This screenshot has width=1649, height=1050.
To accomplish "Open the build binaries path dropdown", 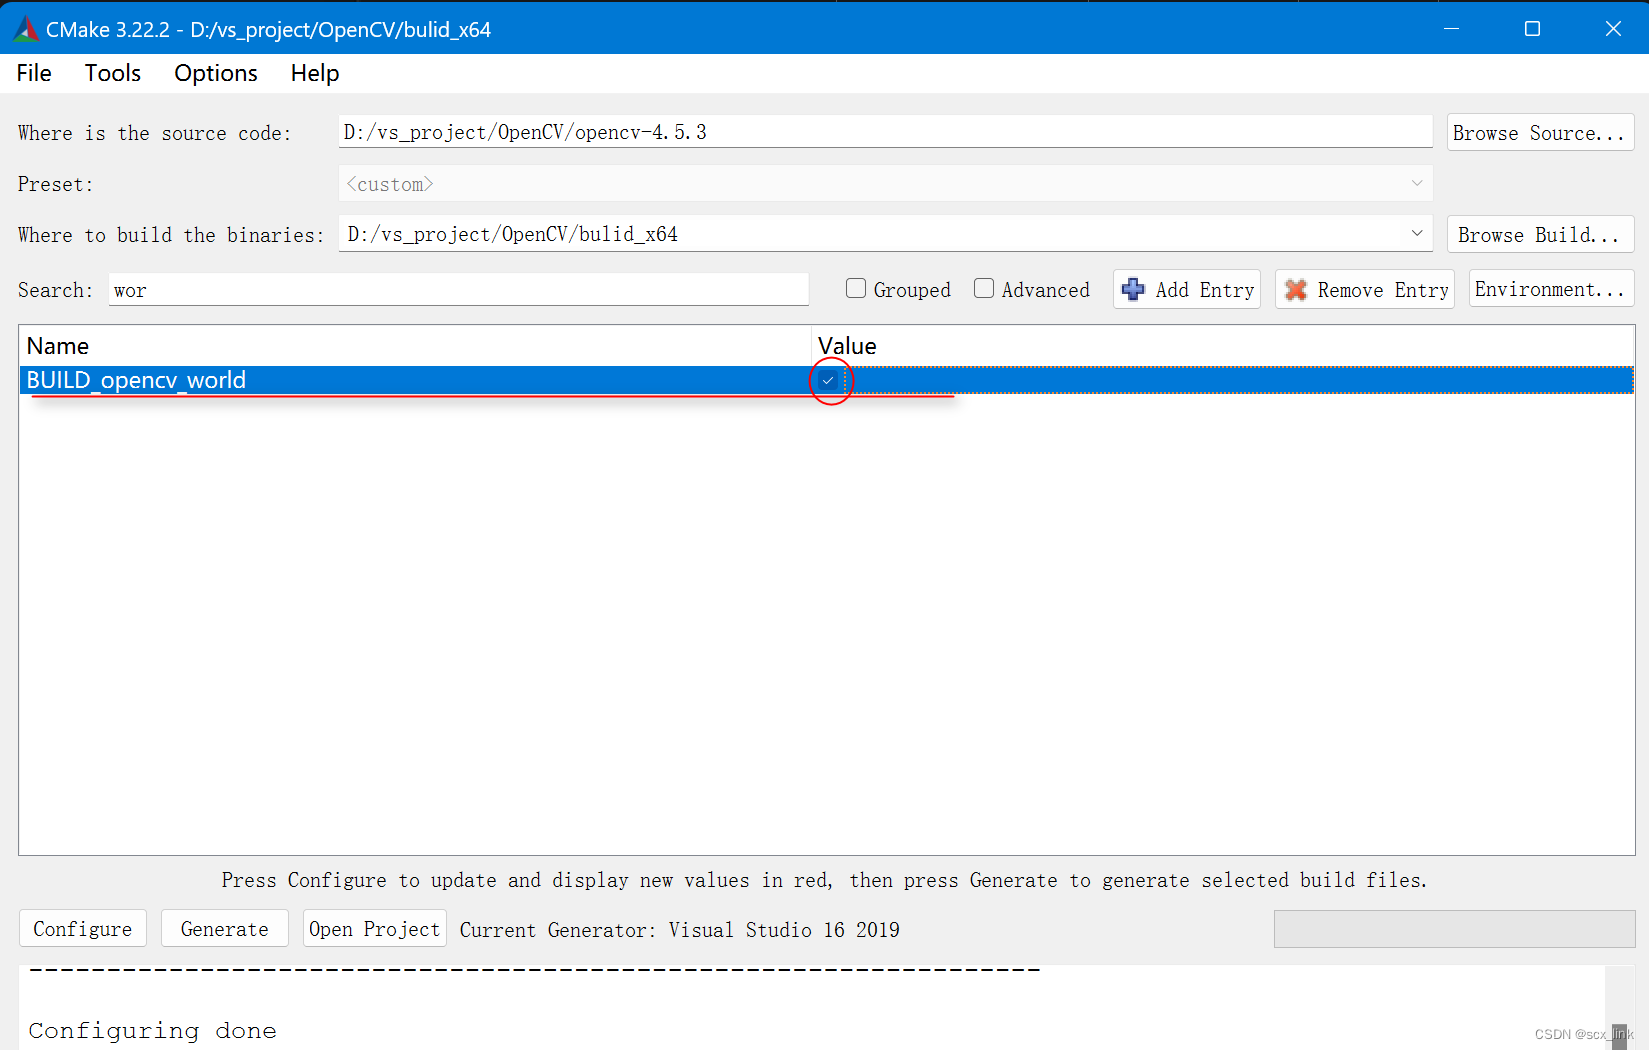I will click(x=1417, y=234).
